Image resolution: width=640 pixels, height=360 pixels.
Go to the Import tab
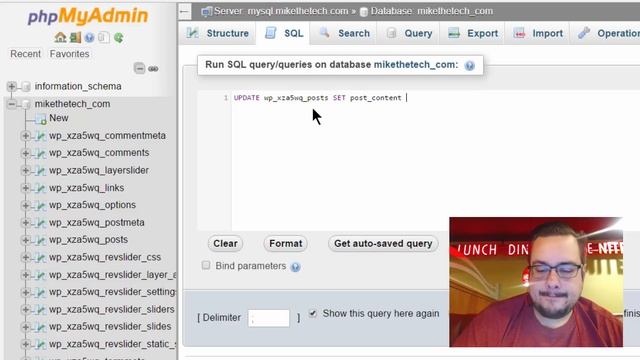[x=538, y=33]
